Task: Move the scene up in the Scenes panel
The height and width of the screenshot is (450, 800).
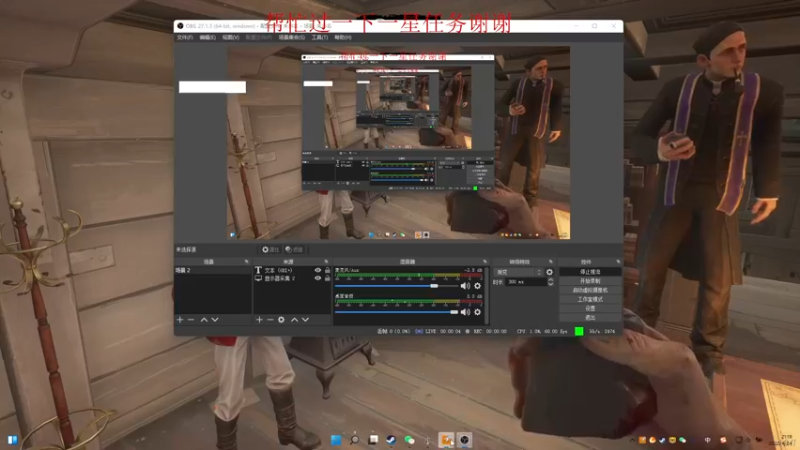Action: click(204, 320)
